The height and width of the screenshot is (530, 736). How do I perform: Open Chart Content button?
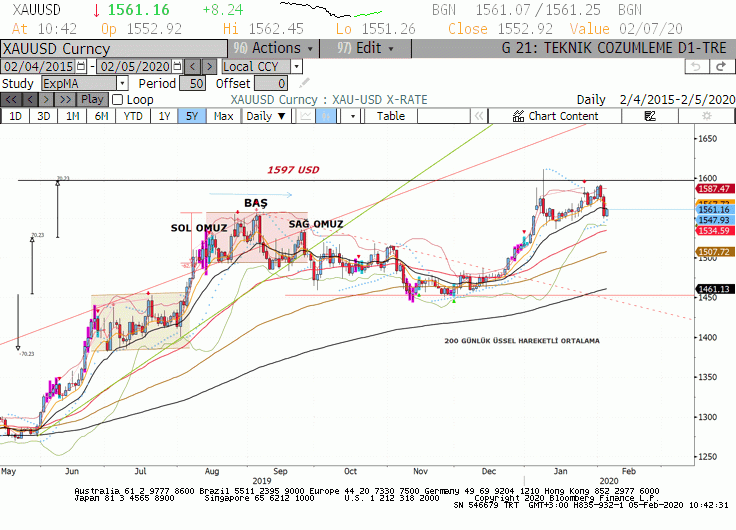click(555, 116)
